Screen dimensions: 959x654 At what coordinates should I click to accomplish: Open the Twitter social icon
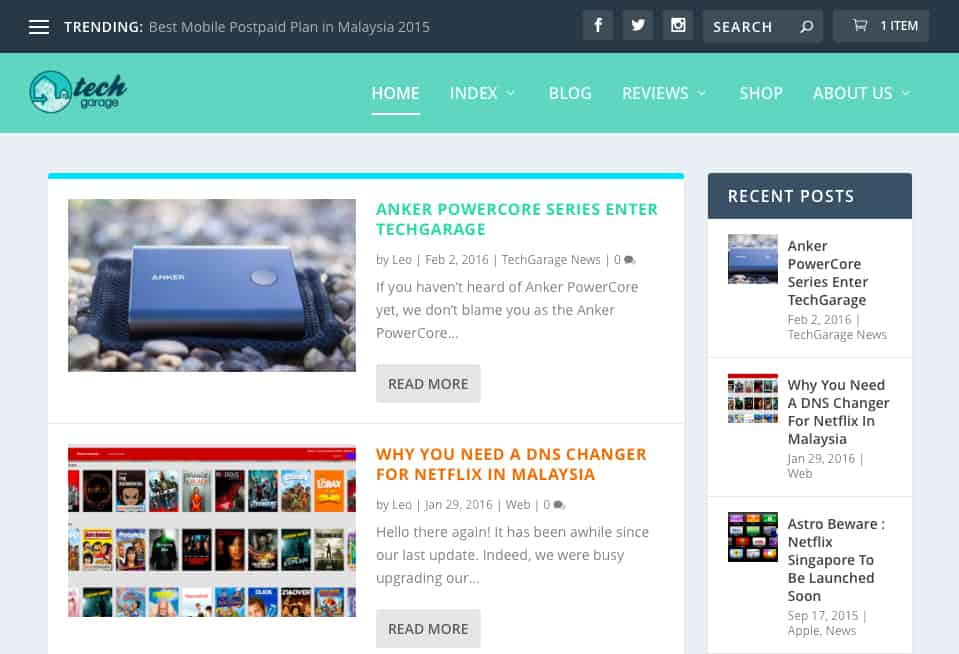[x=638, y=26]
